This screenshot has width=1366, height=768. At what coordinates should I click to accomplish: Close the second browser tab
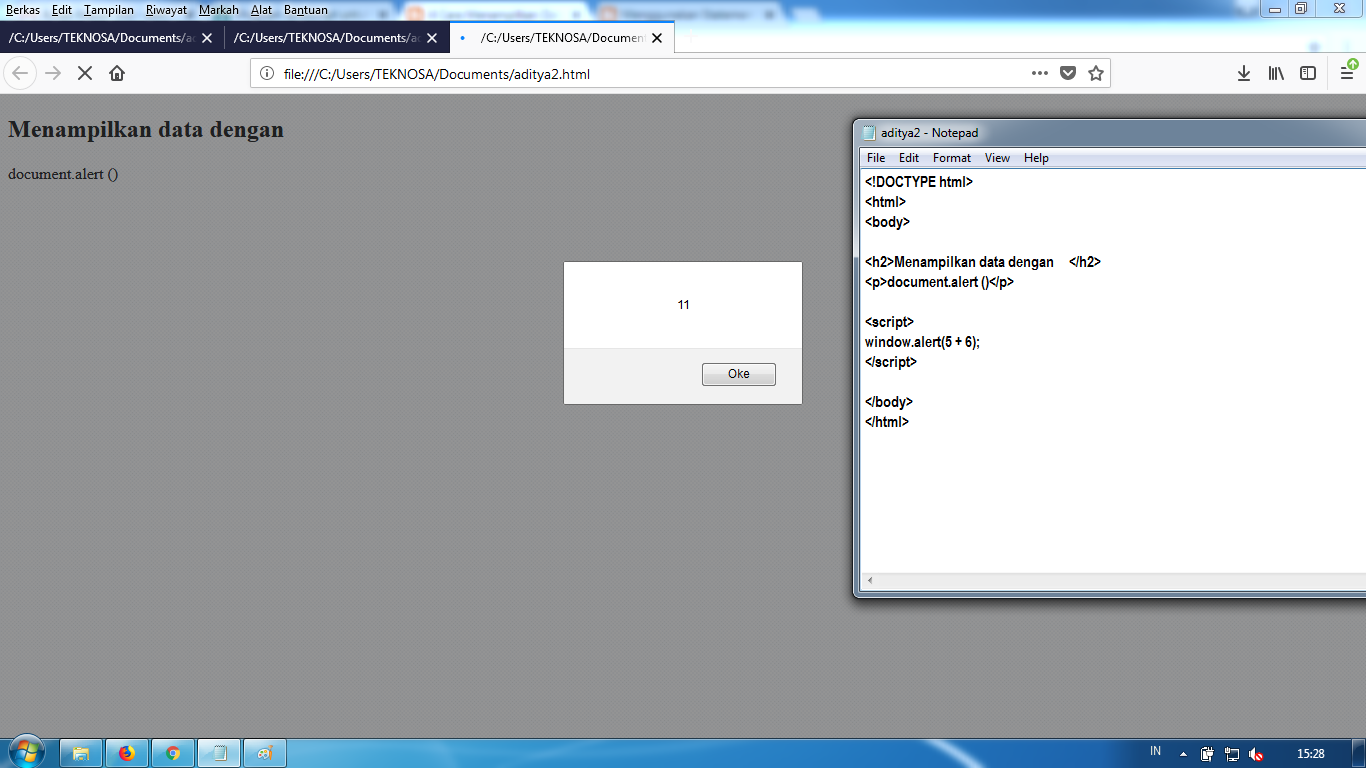[433, 38]
